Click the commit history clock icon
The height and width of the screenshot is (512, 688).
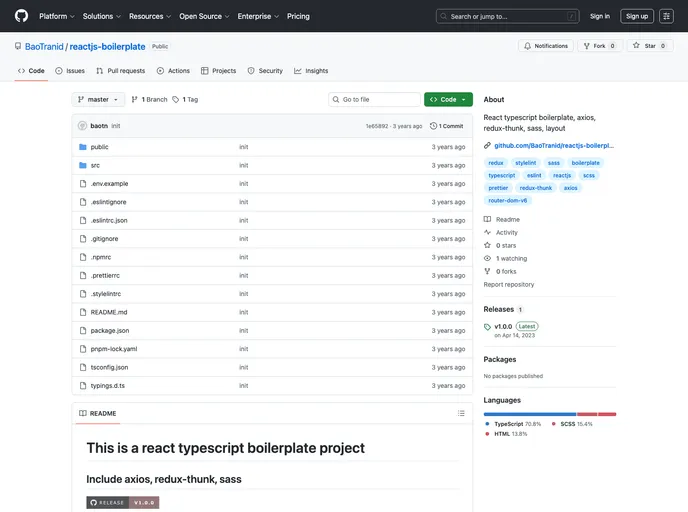[434, 126]
